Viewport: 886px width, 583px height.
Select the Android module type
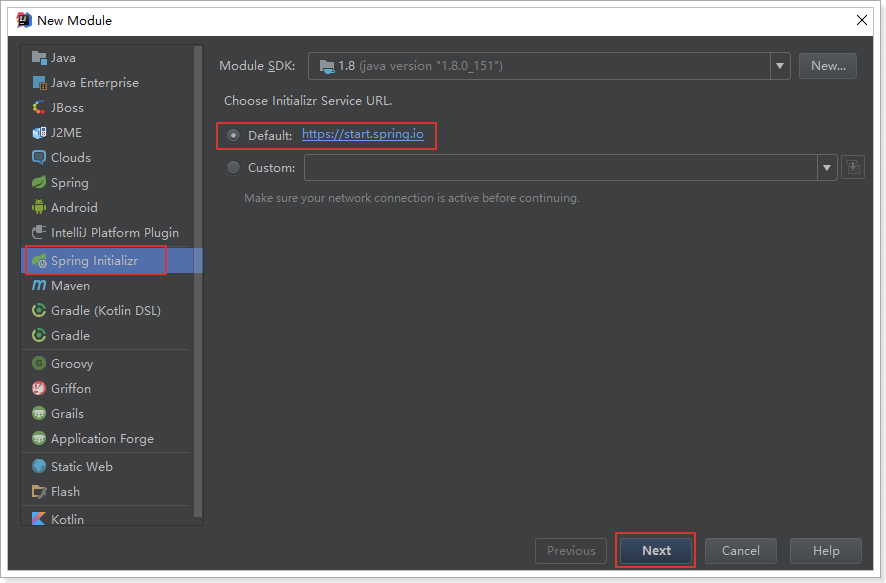[70, 207]
